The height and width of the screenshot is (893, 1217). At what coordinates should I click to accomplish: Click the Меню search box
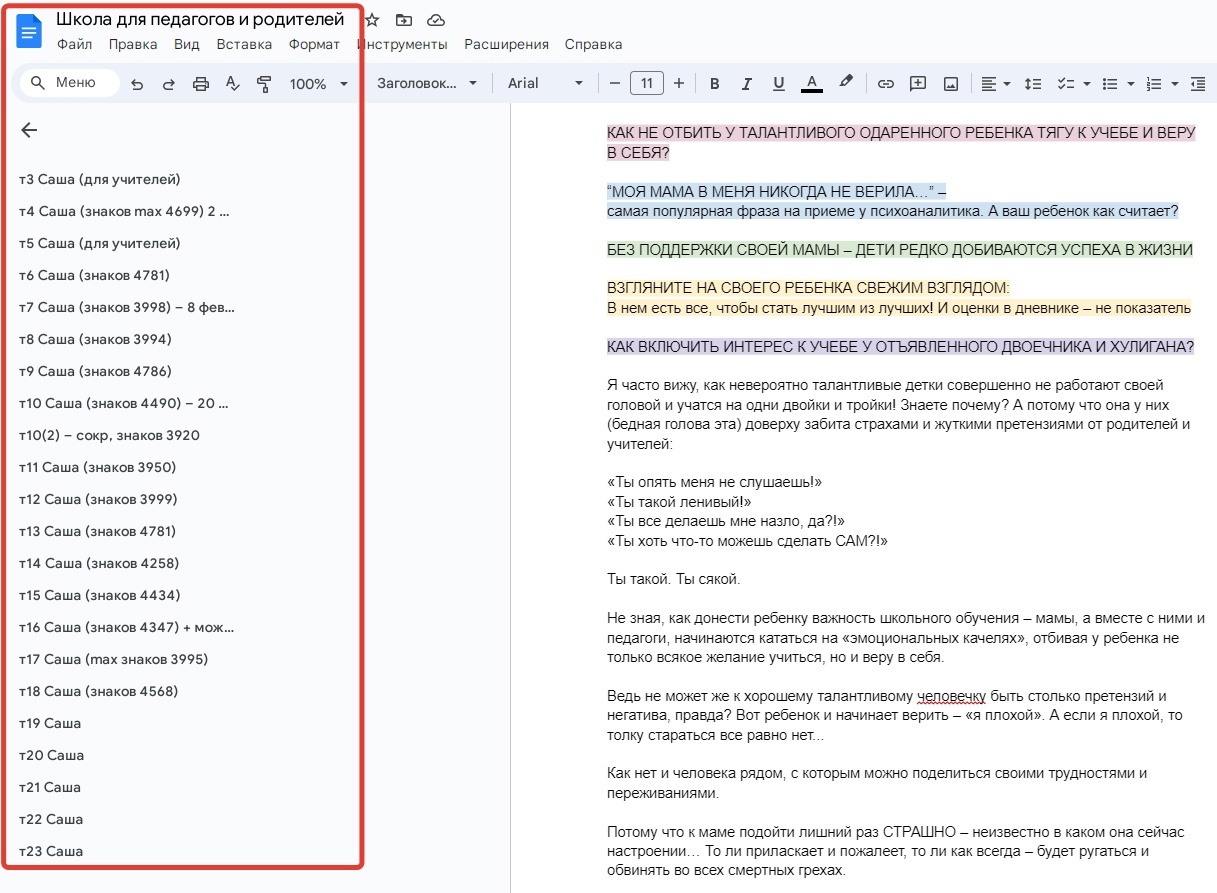69,83
